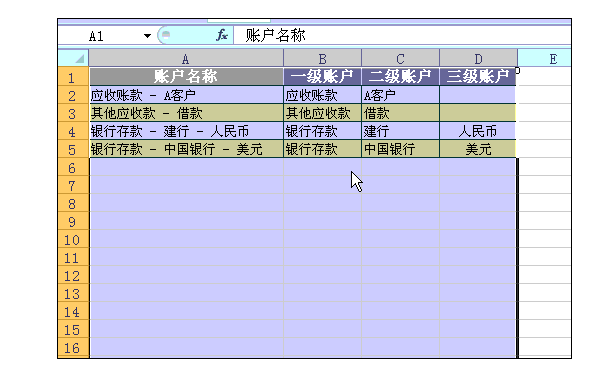Screen dimensions: 606x377
Task: Select row 10 header
Action: click(73, 240)
